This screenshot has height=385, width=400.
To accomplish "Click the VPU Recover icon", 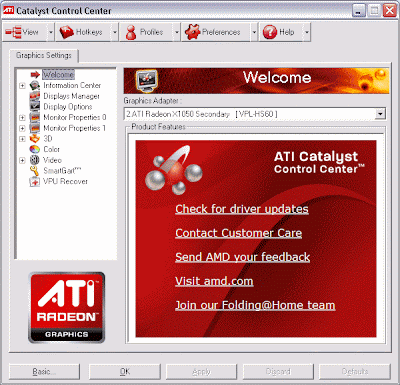I will click(35, 182).
